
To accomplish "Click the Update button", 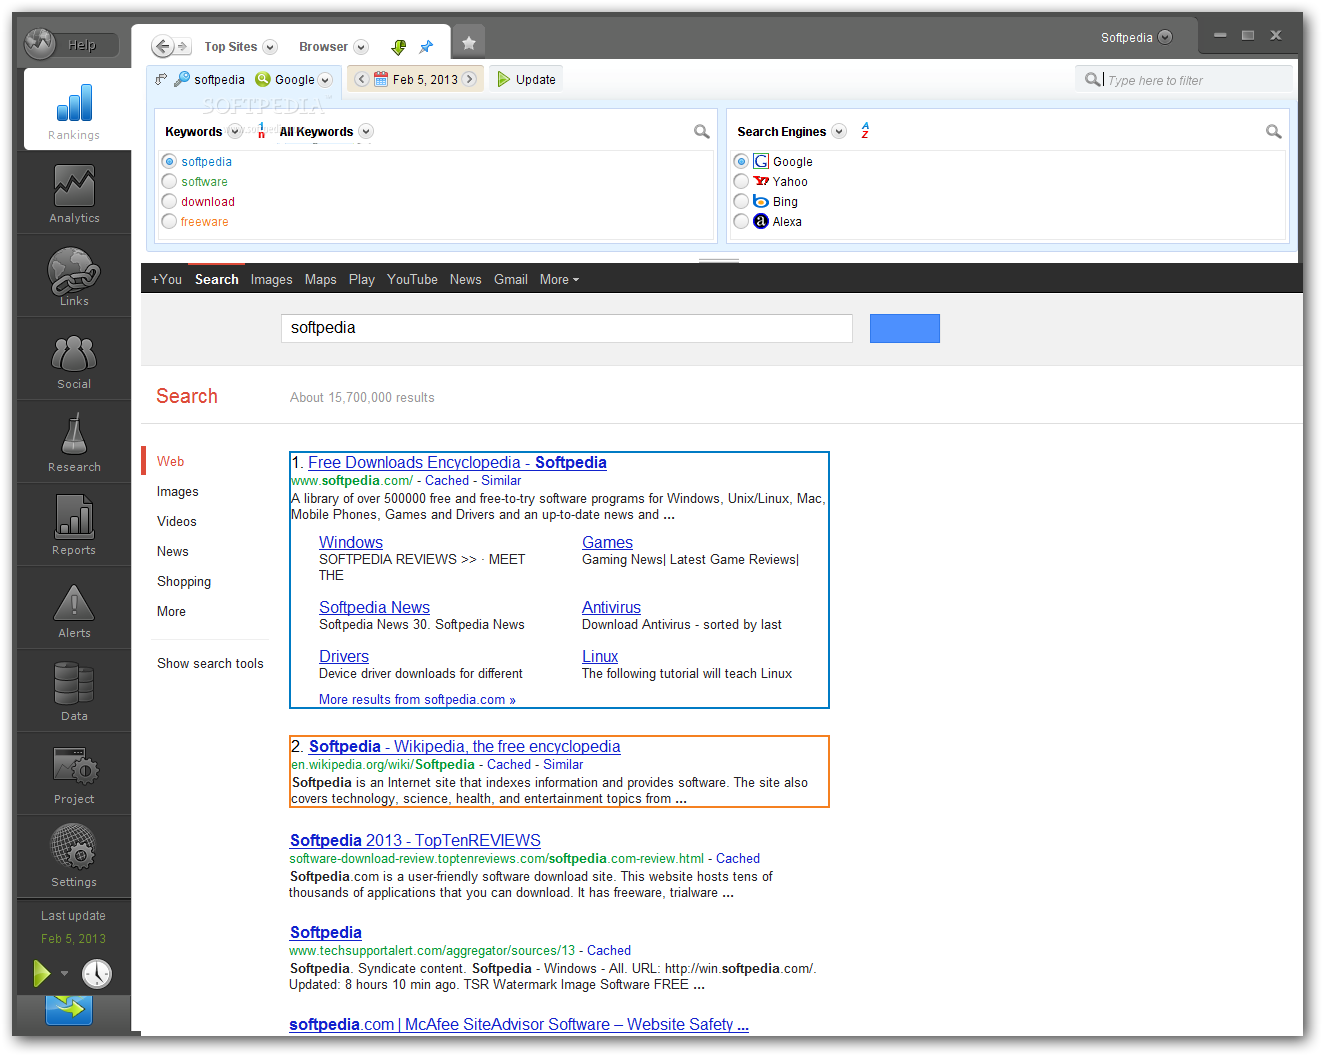I will click(x=526, y=79).
